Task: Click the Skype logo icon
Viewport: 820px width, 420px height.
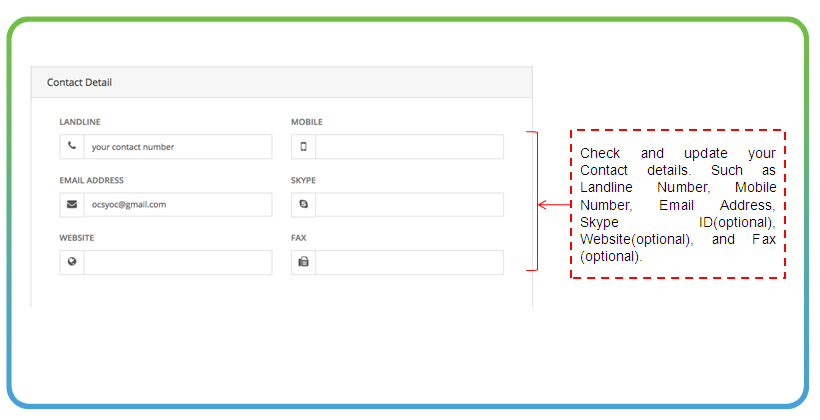Action: coord(303,205)
